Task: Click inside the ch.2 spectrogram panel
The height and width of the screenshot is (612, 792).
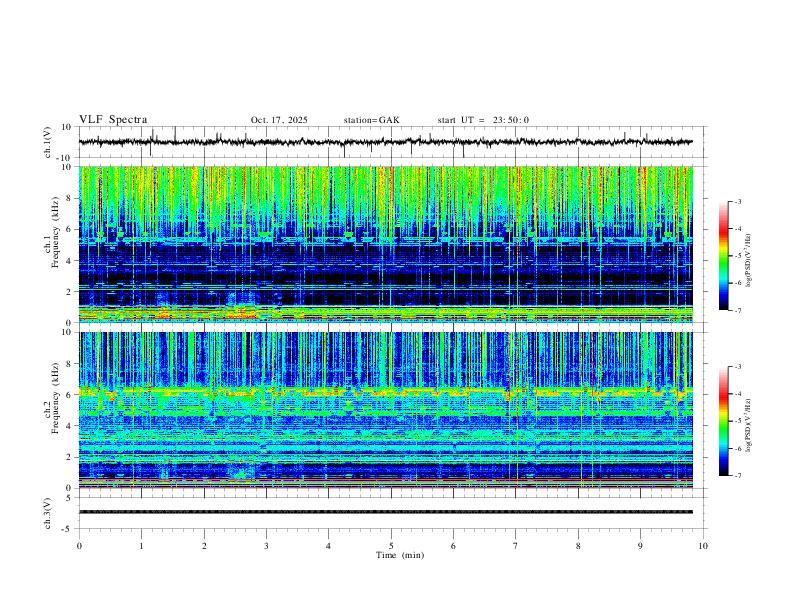Action: pyautogui.click(x=385, y=410)
